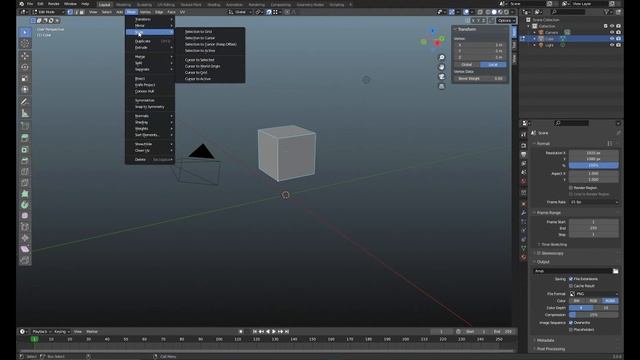Hide Camera in viewport eye icon

pyautogui.click(x=612, y=32)
